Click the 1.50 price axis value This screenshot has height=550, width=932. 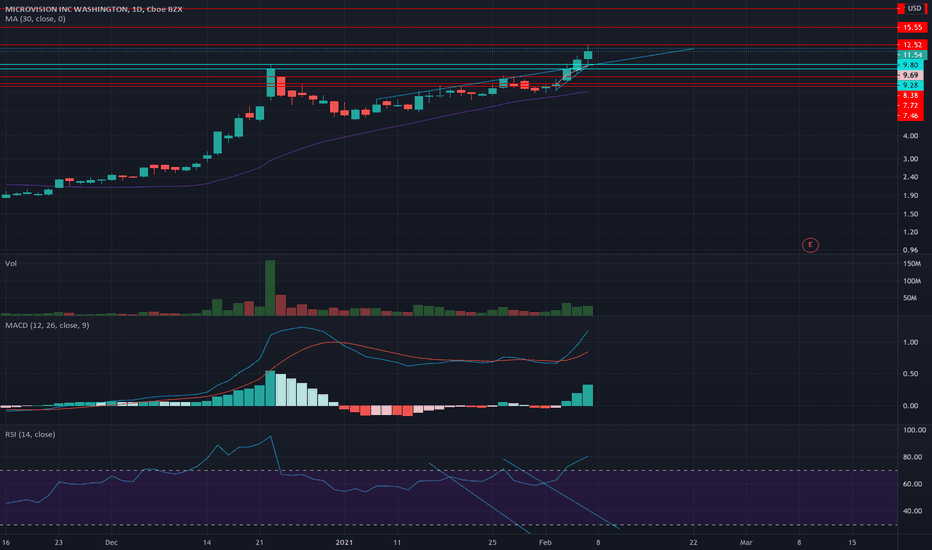910,214
